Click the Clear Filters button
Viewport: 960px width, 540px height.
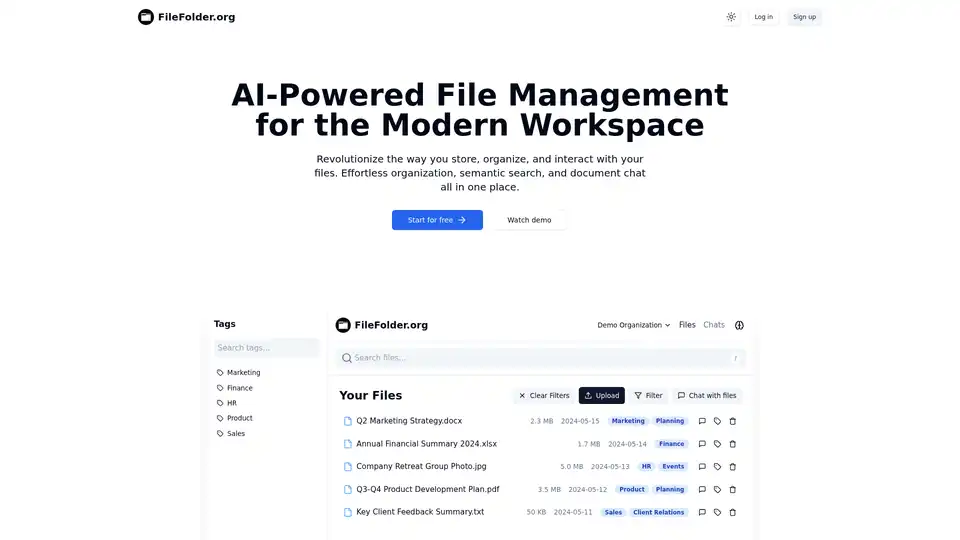click(543, 396)
